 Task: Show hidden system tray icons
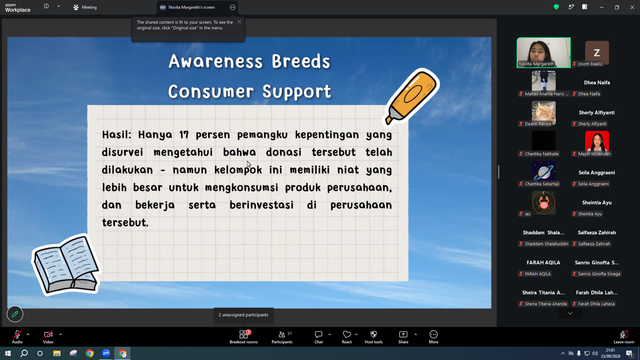click(x=563, y=353)
